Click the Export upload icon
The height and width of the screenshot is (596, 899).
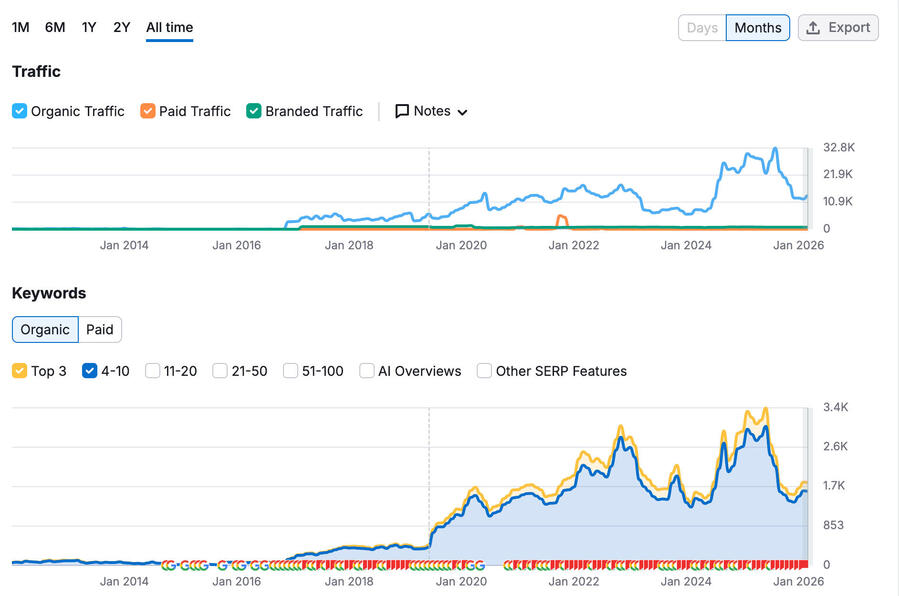click(x=814, y=28)
